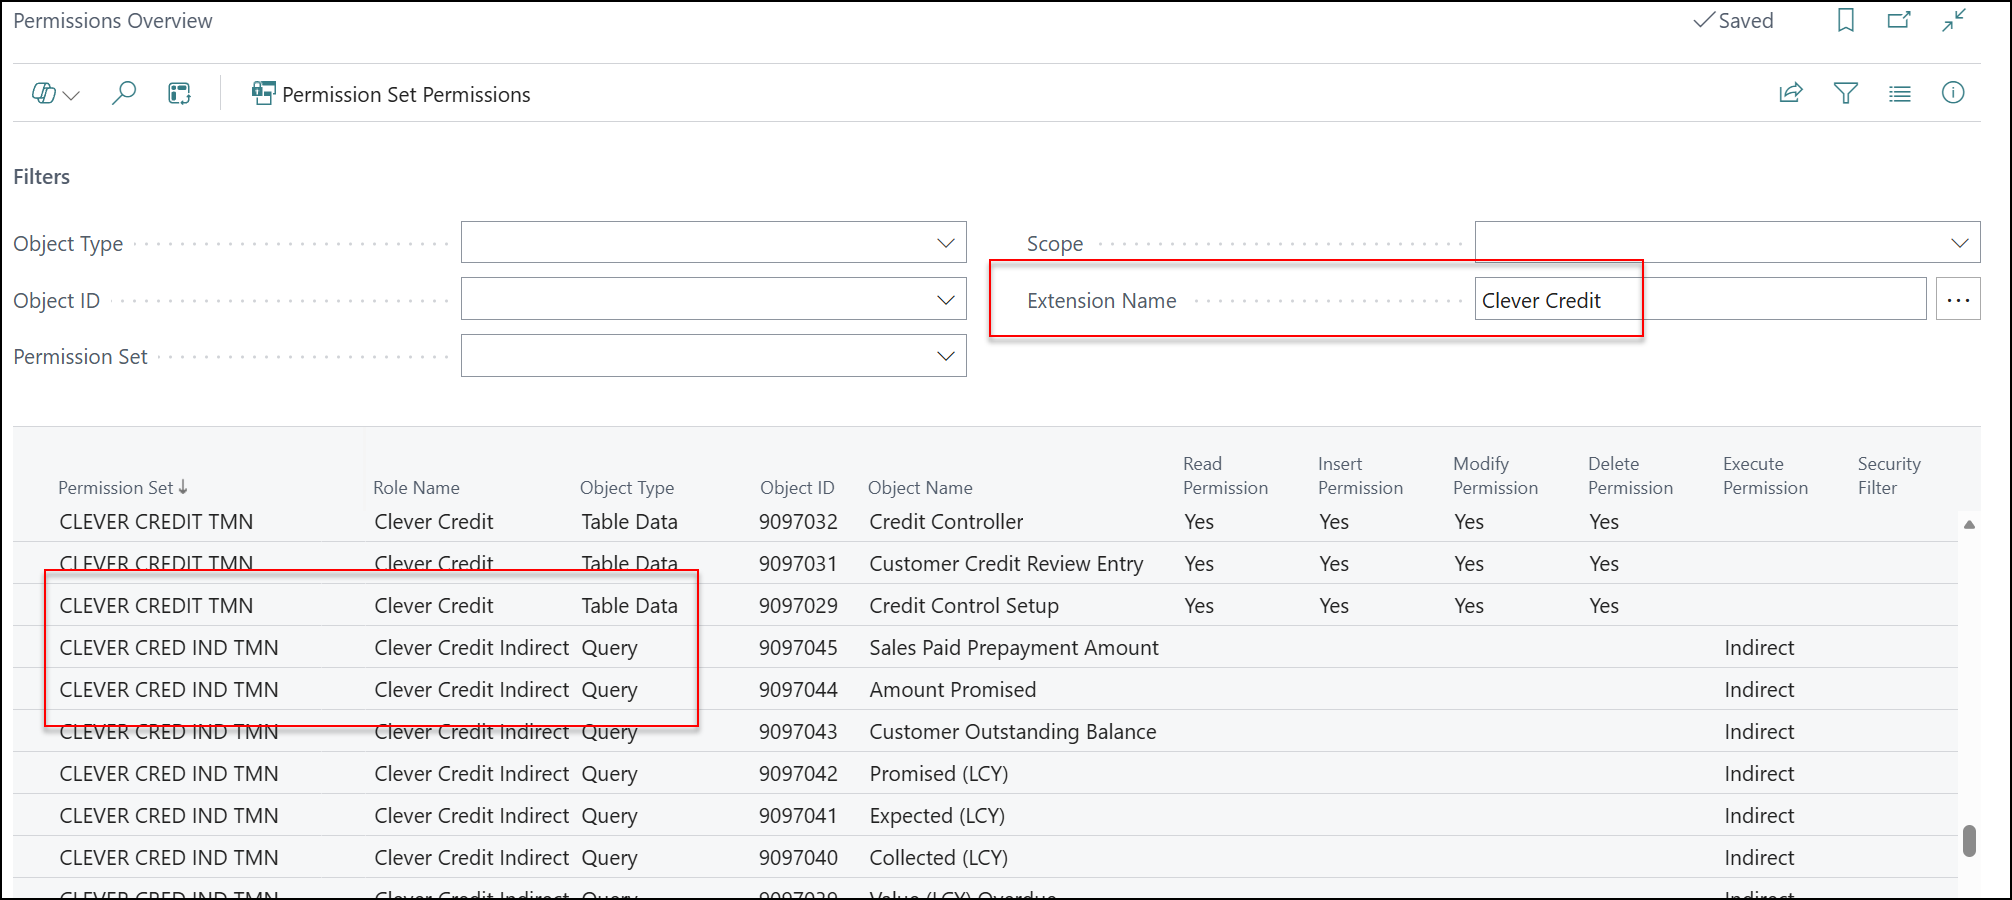Open Permission Set Permissions action

tap(391, 94)
